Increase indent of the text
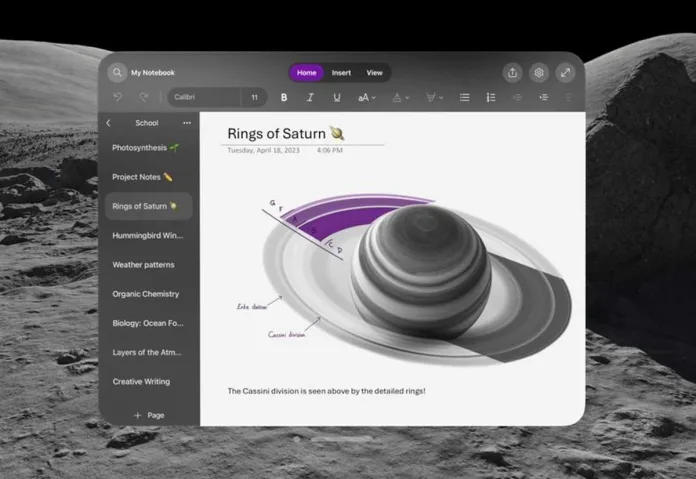The height and width of the screenshot is (479, 696). (x=544, y=97)
